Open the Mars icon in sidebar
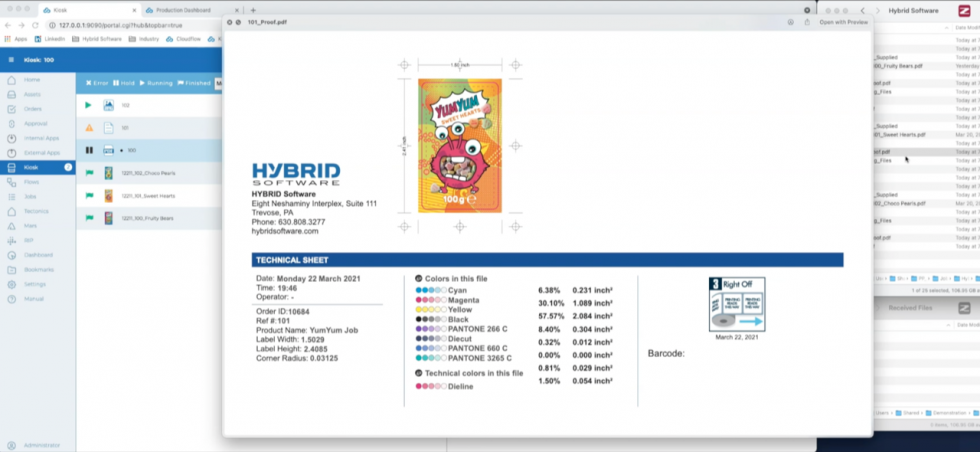 pos(11,226)
